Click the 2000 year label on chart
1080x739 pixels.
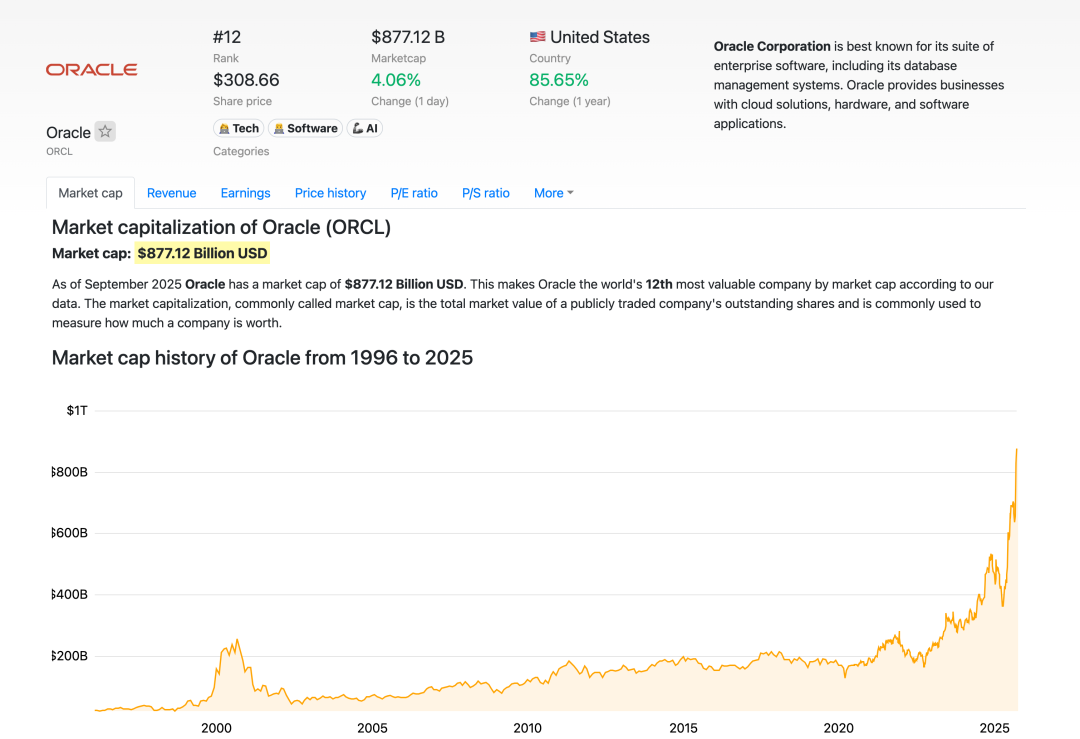tap(216, 728)
